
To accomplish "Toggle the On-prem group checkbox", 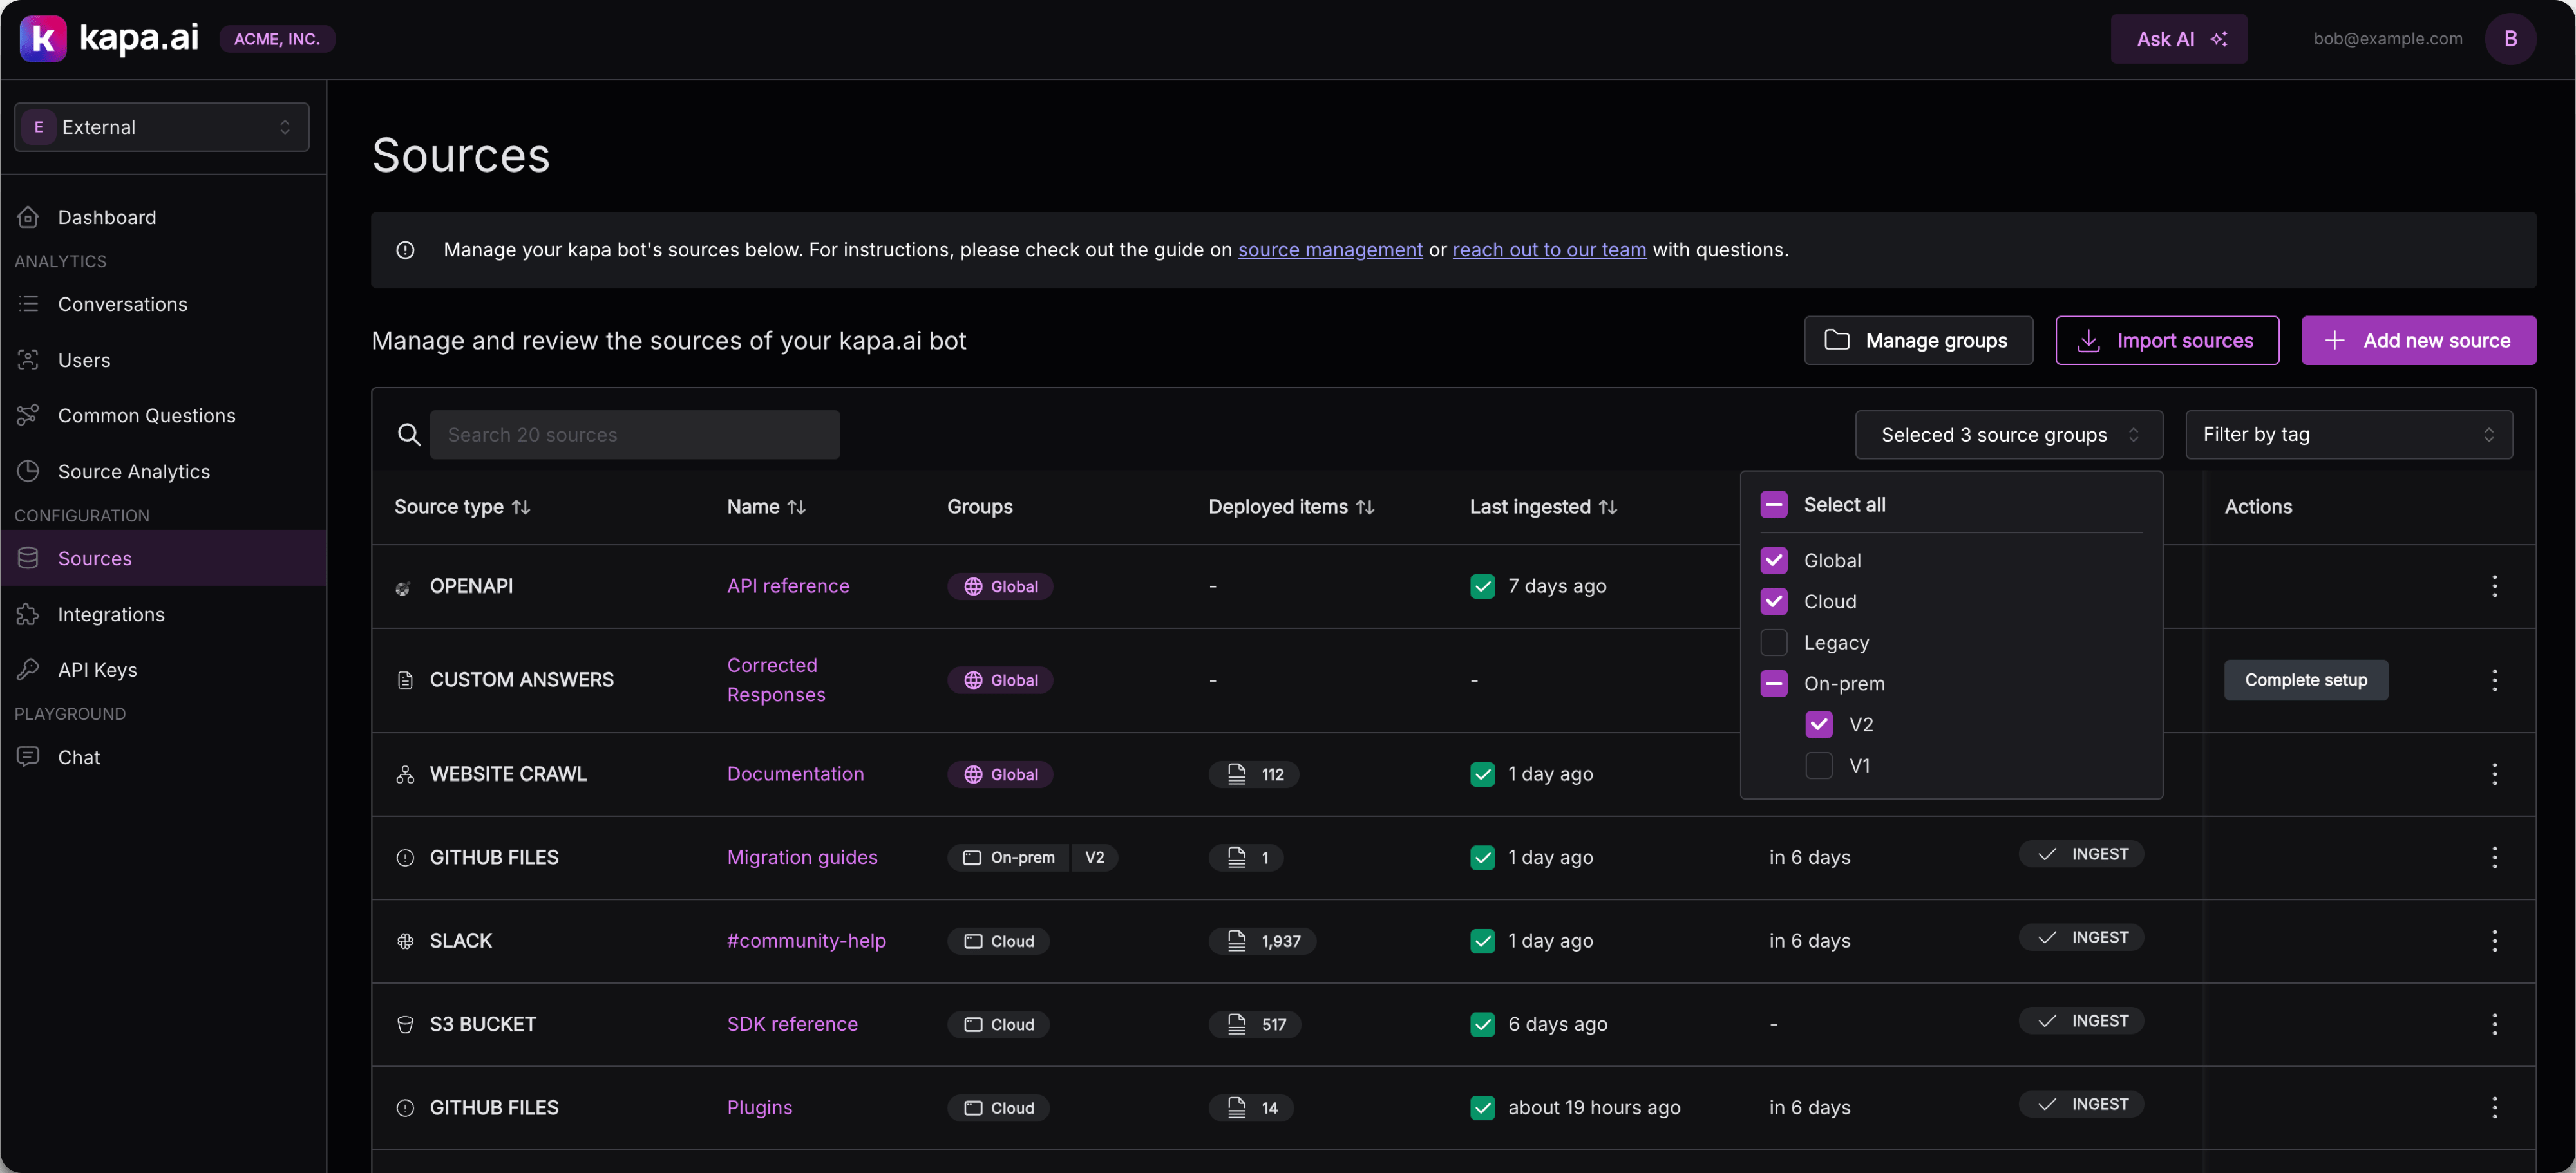I will [1773, 683].
